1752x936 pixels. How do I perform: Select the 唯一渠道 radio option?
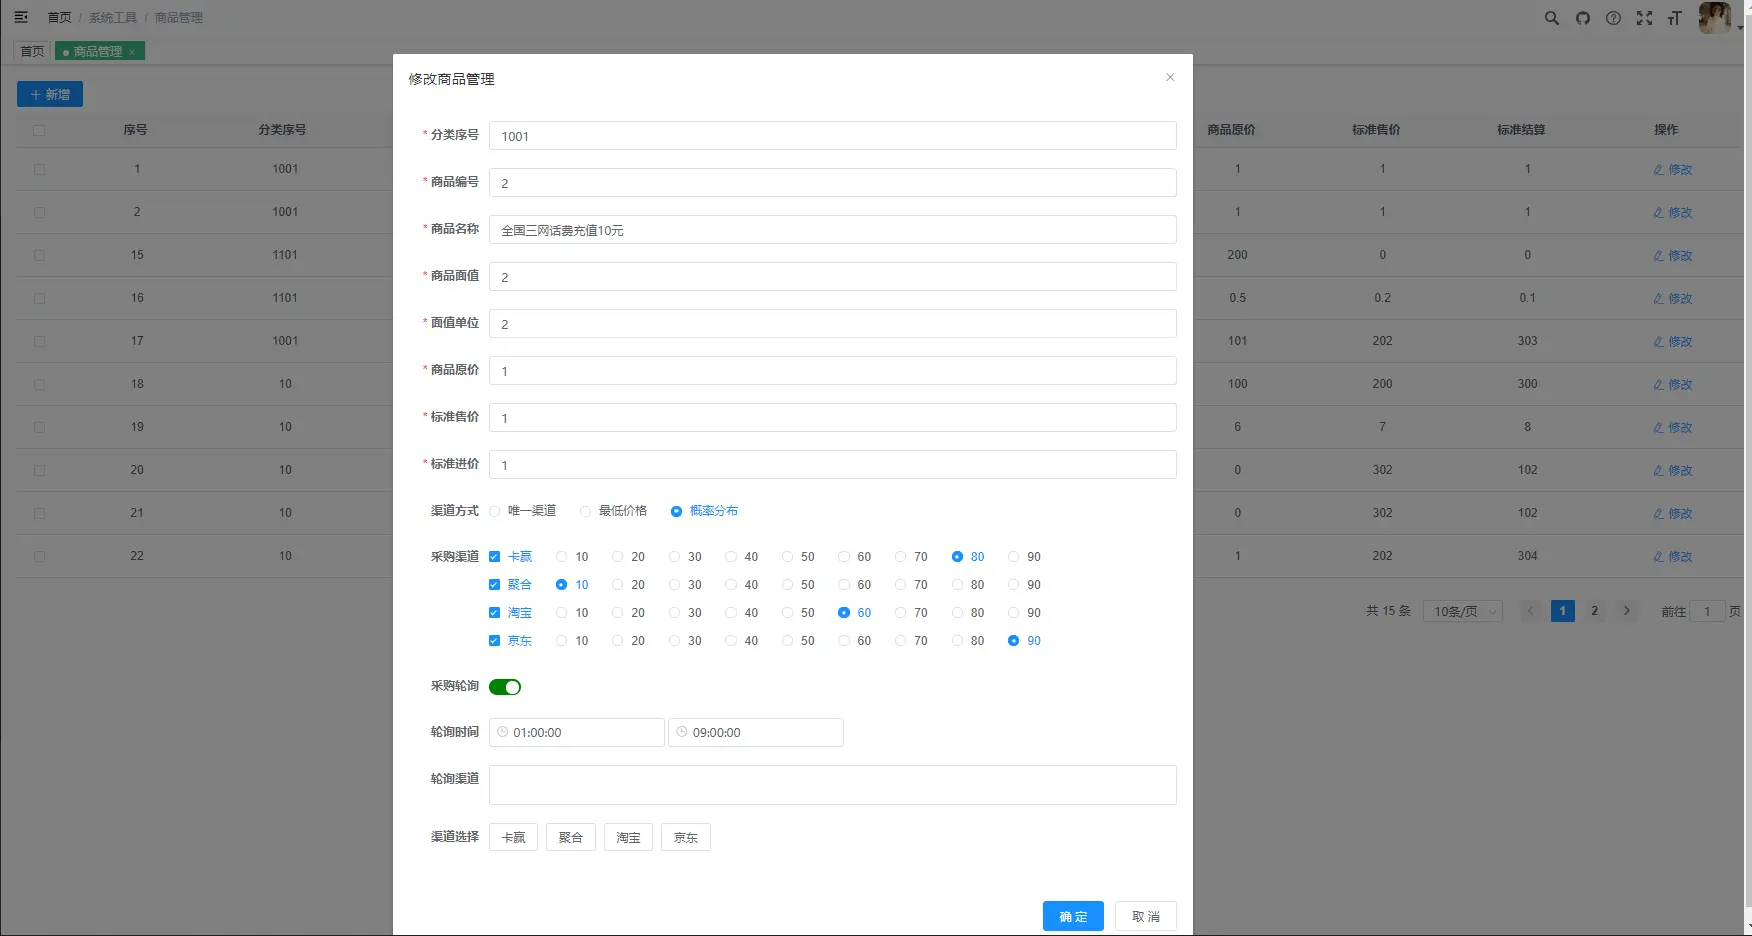coord(522,511)
